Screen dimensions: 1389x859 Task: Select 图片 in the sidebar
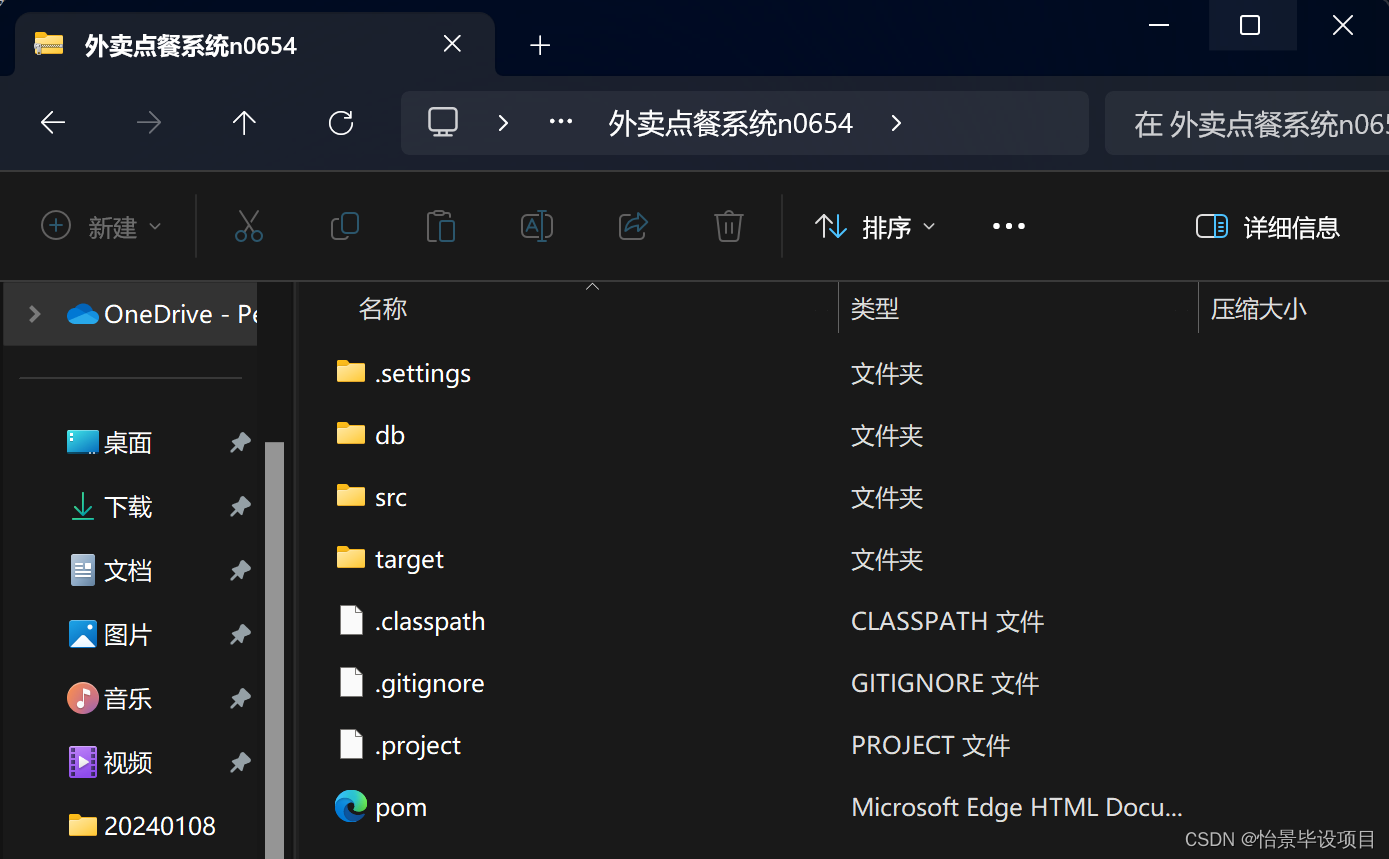pyautogui.click(x=125, y=634)
